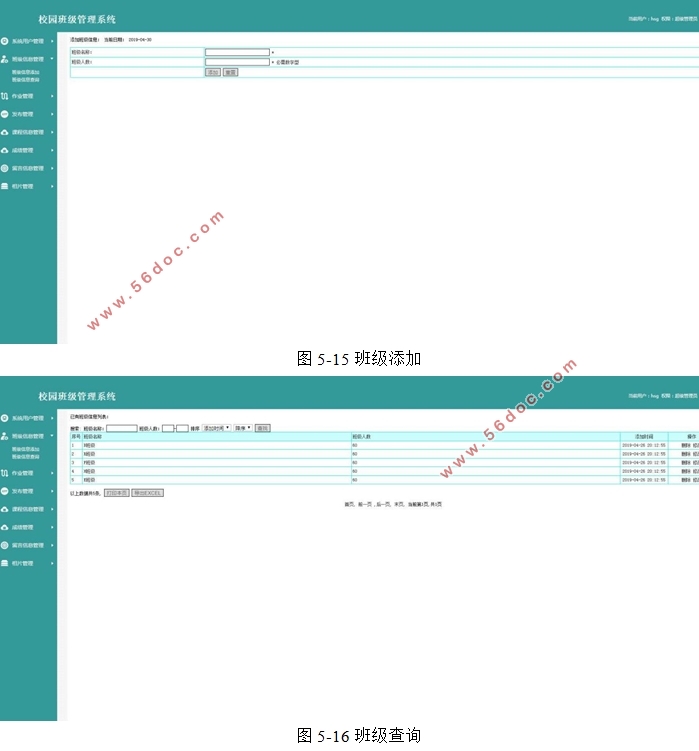Open the 添加时间 sort field dropdown
699x751 pixels.
click(216, 427)
